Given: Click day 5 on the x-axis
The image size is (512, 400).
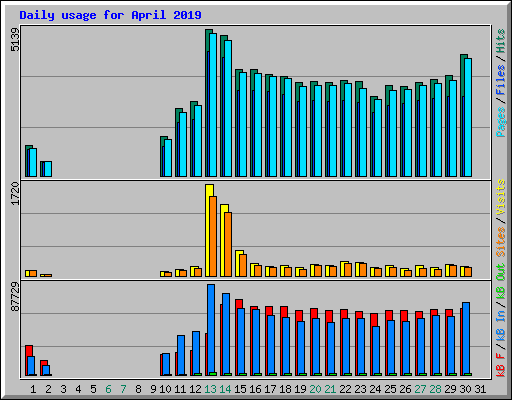Looking at the screenshot, I should (93, 389).
